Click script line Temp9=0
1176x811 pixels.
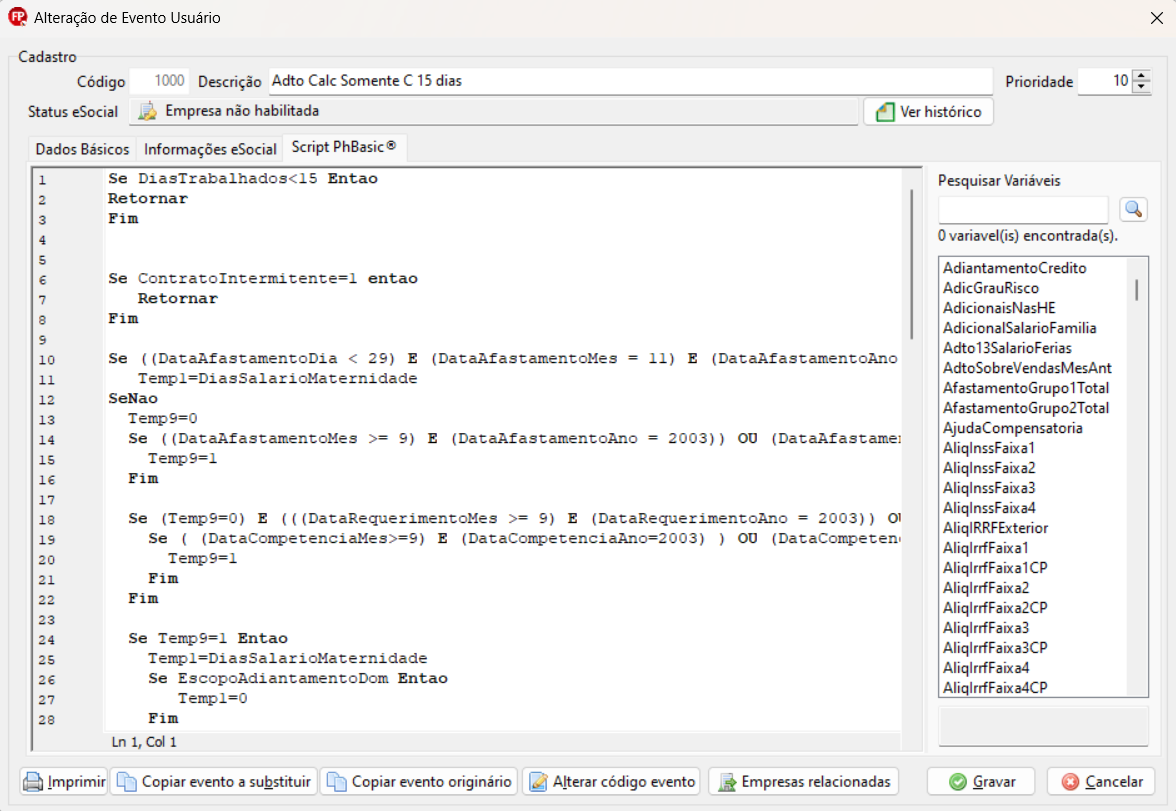pyautogui.click(x=163, y=419)
